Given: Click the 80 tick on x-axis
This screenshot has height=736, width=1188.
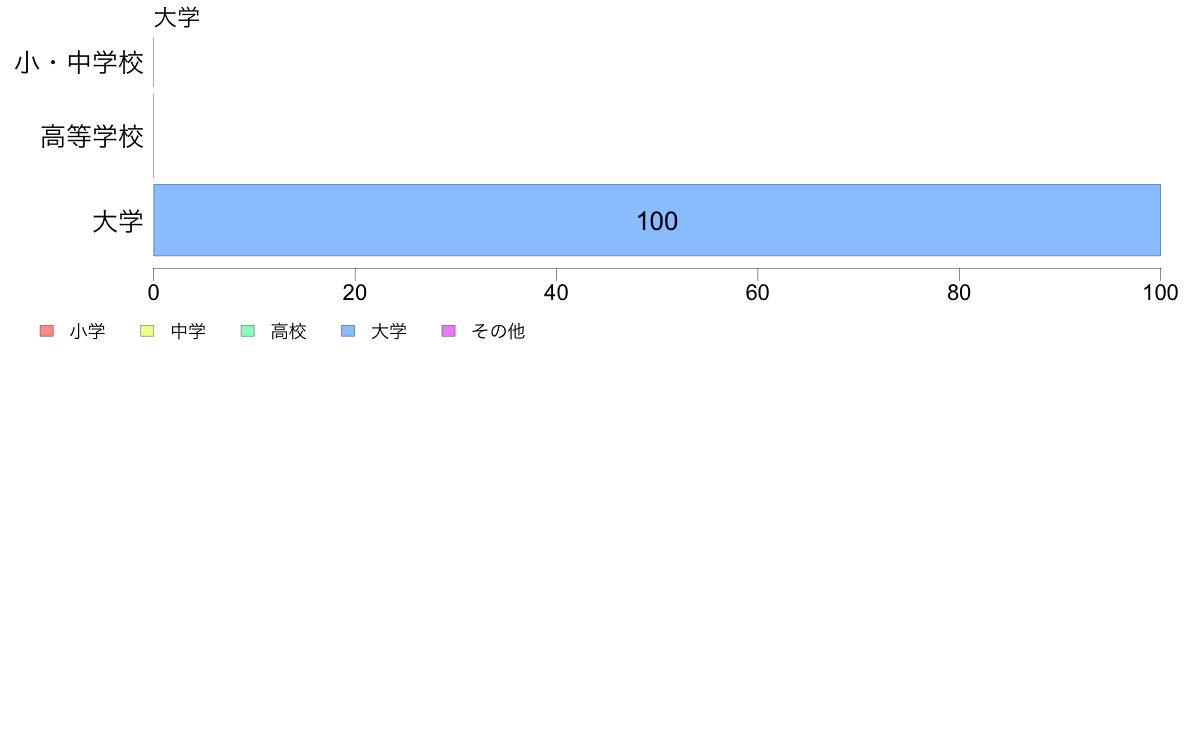Looking at the screenshot, I should click(x=959, y=293).
